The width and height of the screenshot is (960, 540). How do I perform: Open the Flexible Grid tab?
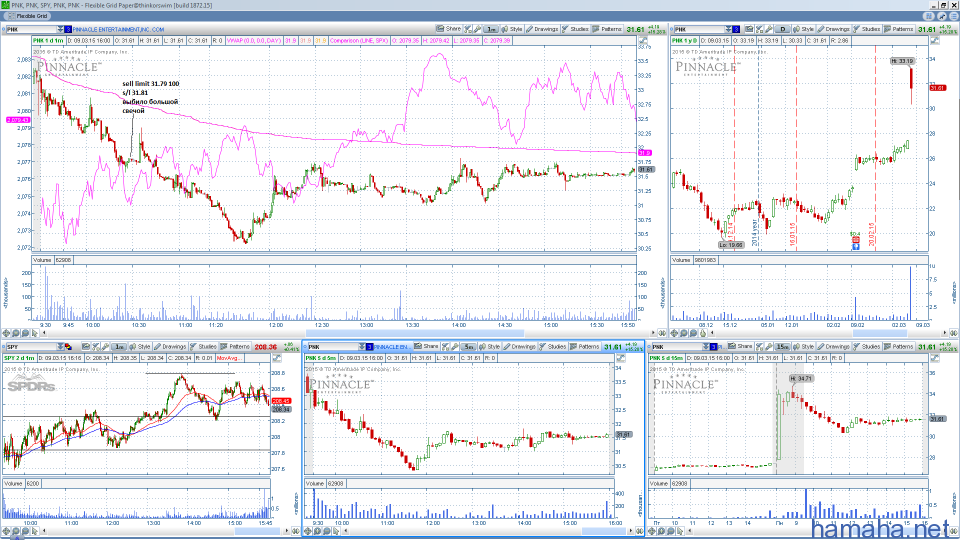coord(27,16)
